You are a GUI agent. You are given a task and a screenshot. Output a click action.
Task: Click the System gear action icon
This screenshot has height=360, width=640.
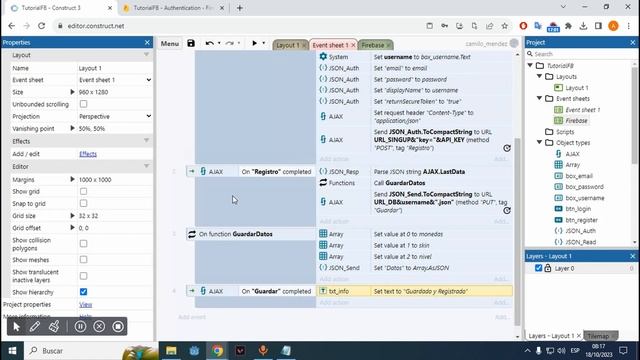point(323,56)
